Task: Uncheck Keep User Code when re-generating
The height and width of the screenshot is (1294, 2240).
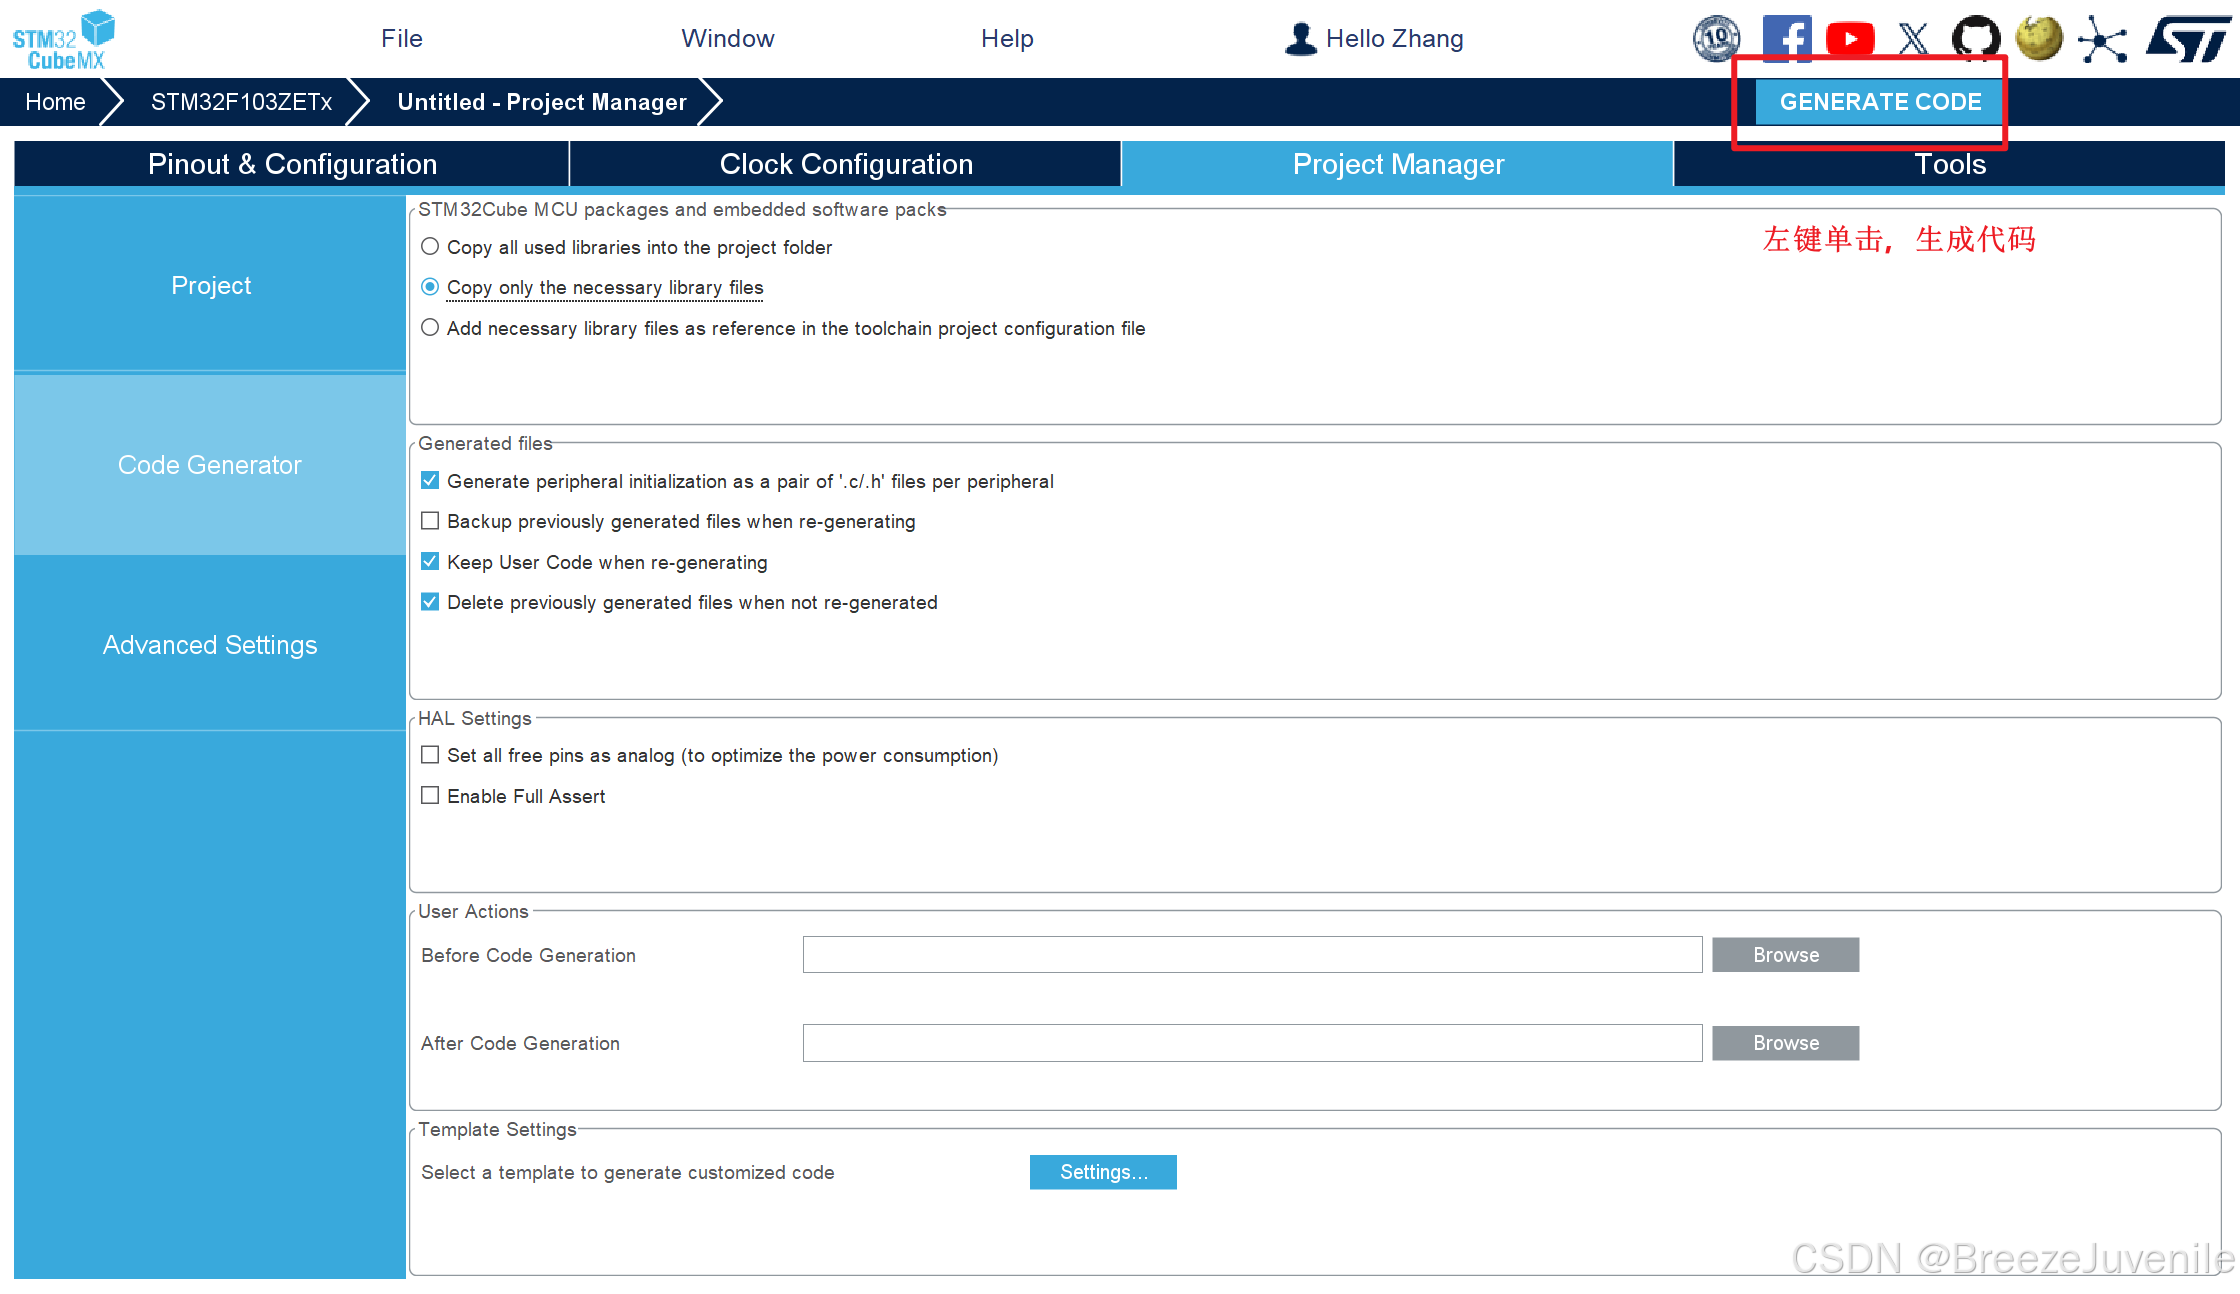Action: tap(430, 562)
